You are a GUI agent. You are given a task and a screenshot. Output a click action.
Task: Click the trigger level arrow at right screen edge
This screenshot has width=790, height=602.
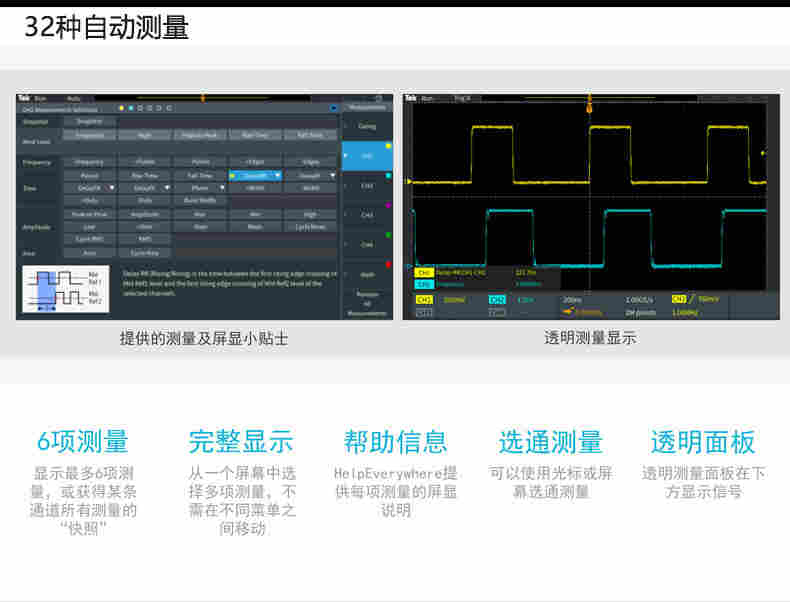tap(764, 153)
